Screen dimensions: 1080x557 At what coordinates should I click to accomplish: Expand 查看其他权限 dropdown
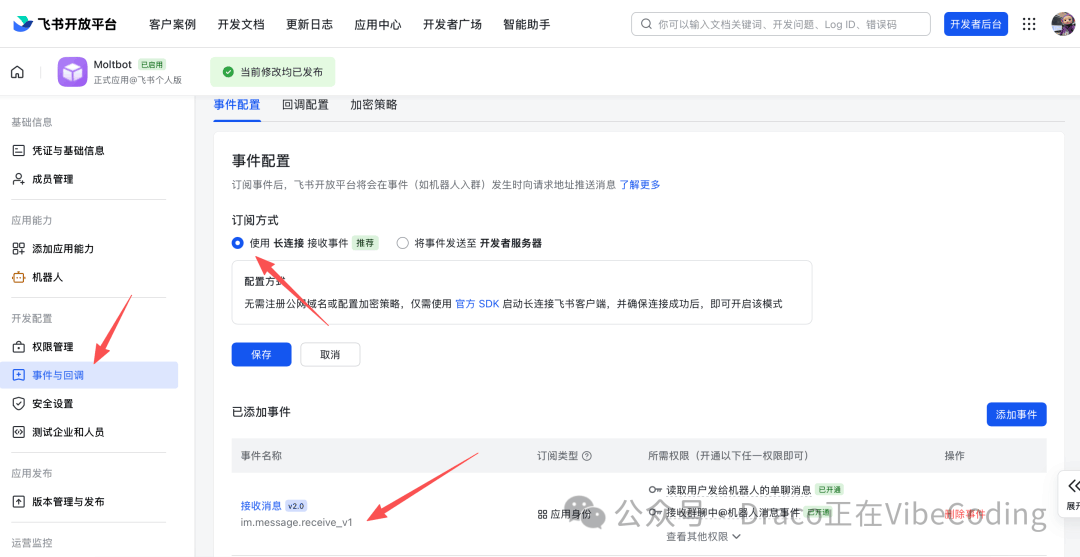point(704,536)
